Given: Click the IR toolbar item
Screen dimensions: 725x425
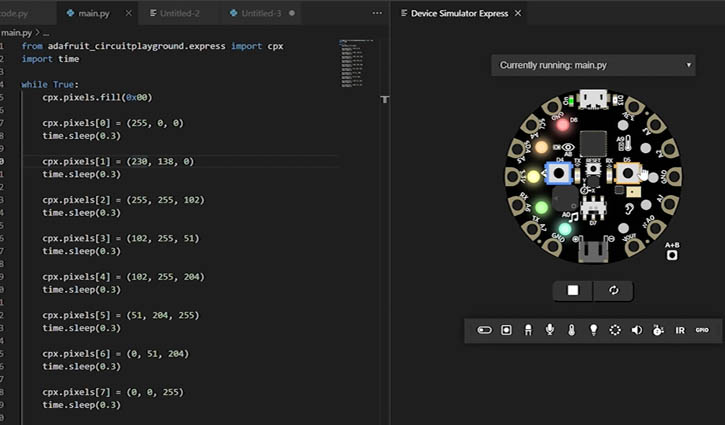Looking at the screenshot, I should (x=680, y=330).
